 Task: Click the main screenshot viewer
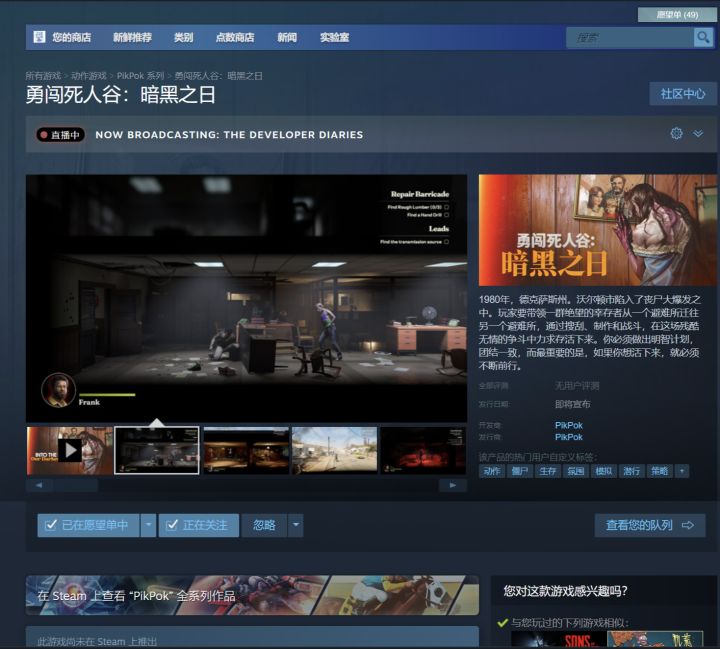(x=246, y=299)
